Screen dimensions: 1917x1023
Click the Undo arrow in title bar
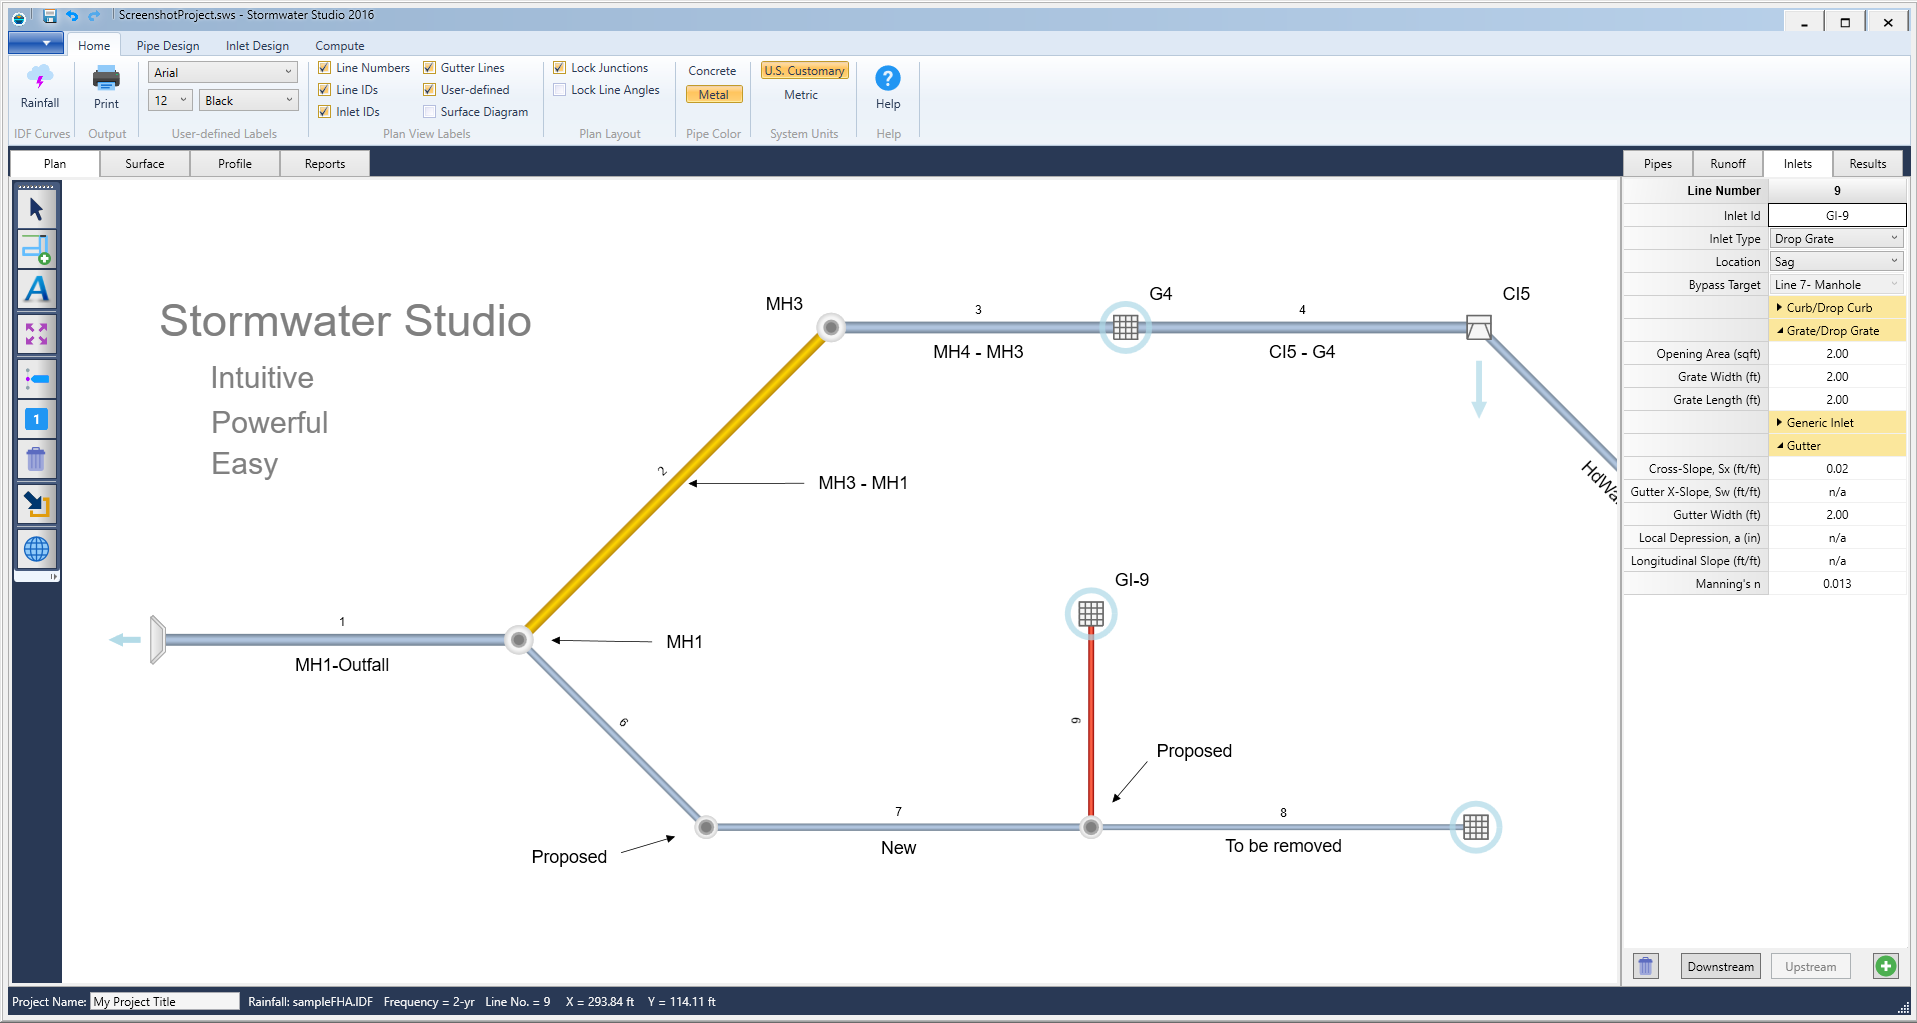(72, 16)
